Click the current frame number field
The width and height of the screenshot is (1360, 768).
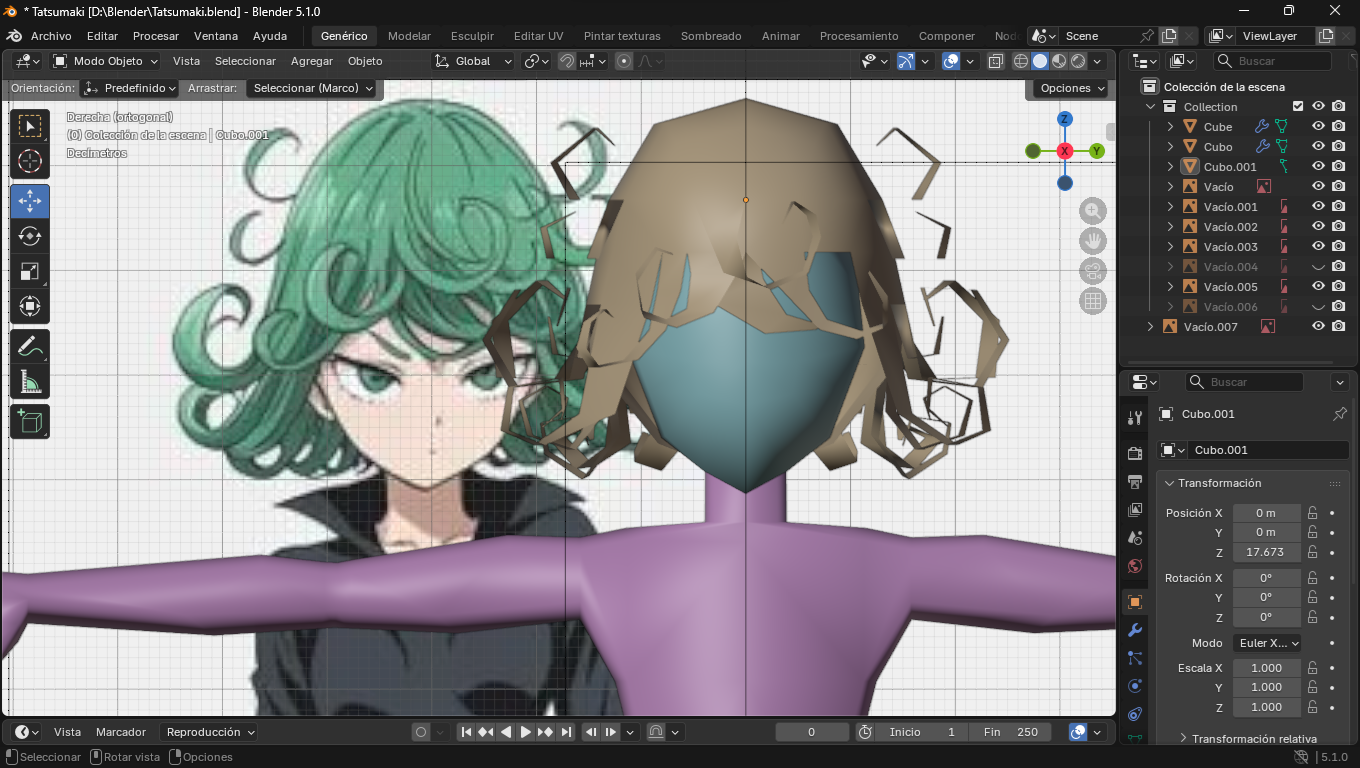[812, 732]
